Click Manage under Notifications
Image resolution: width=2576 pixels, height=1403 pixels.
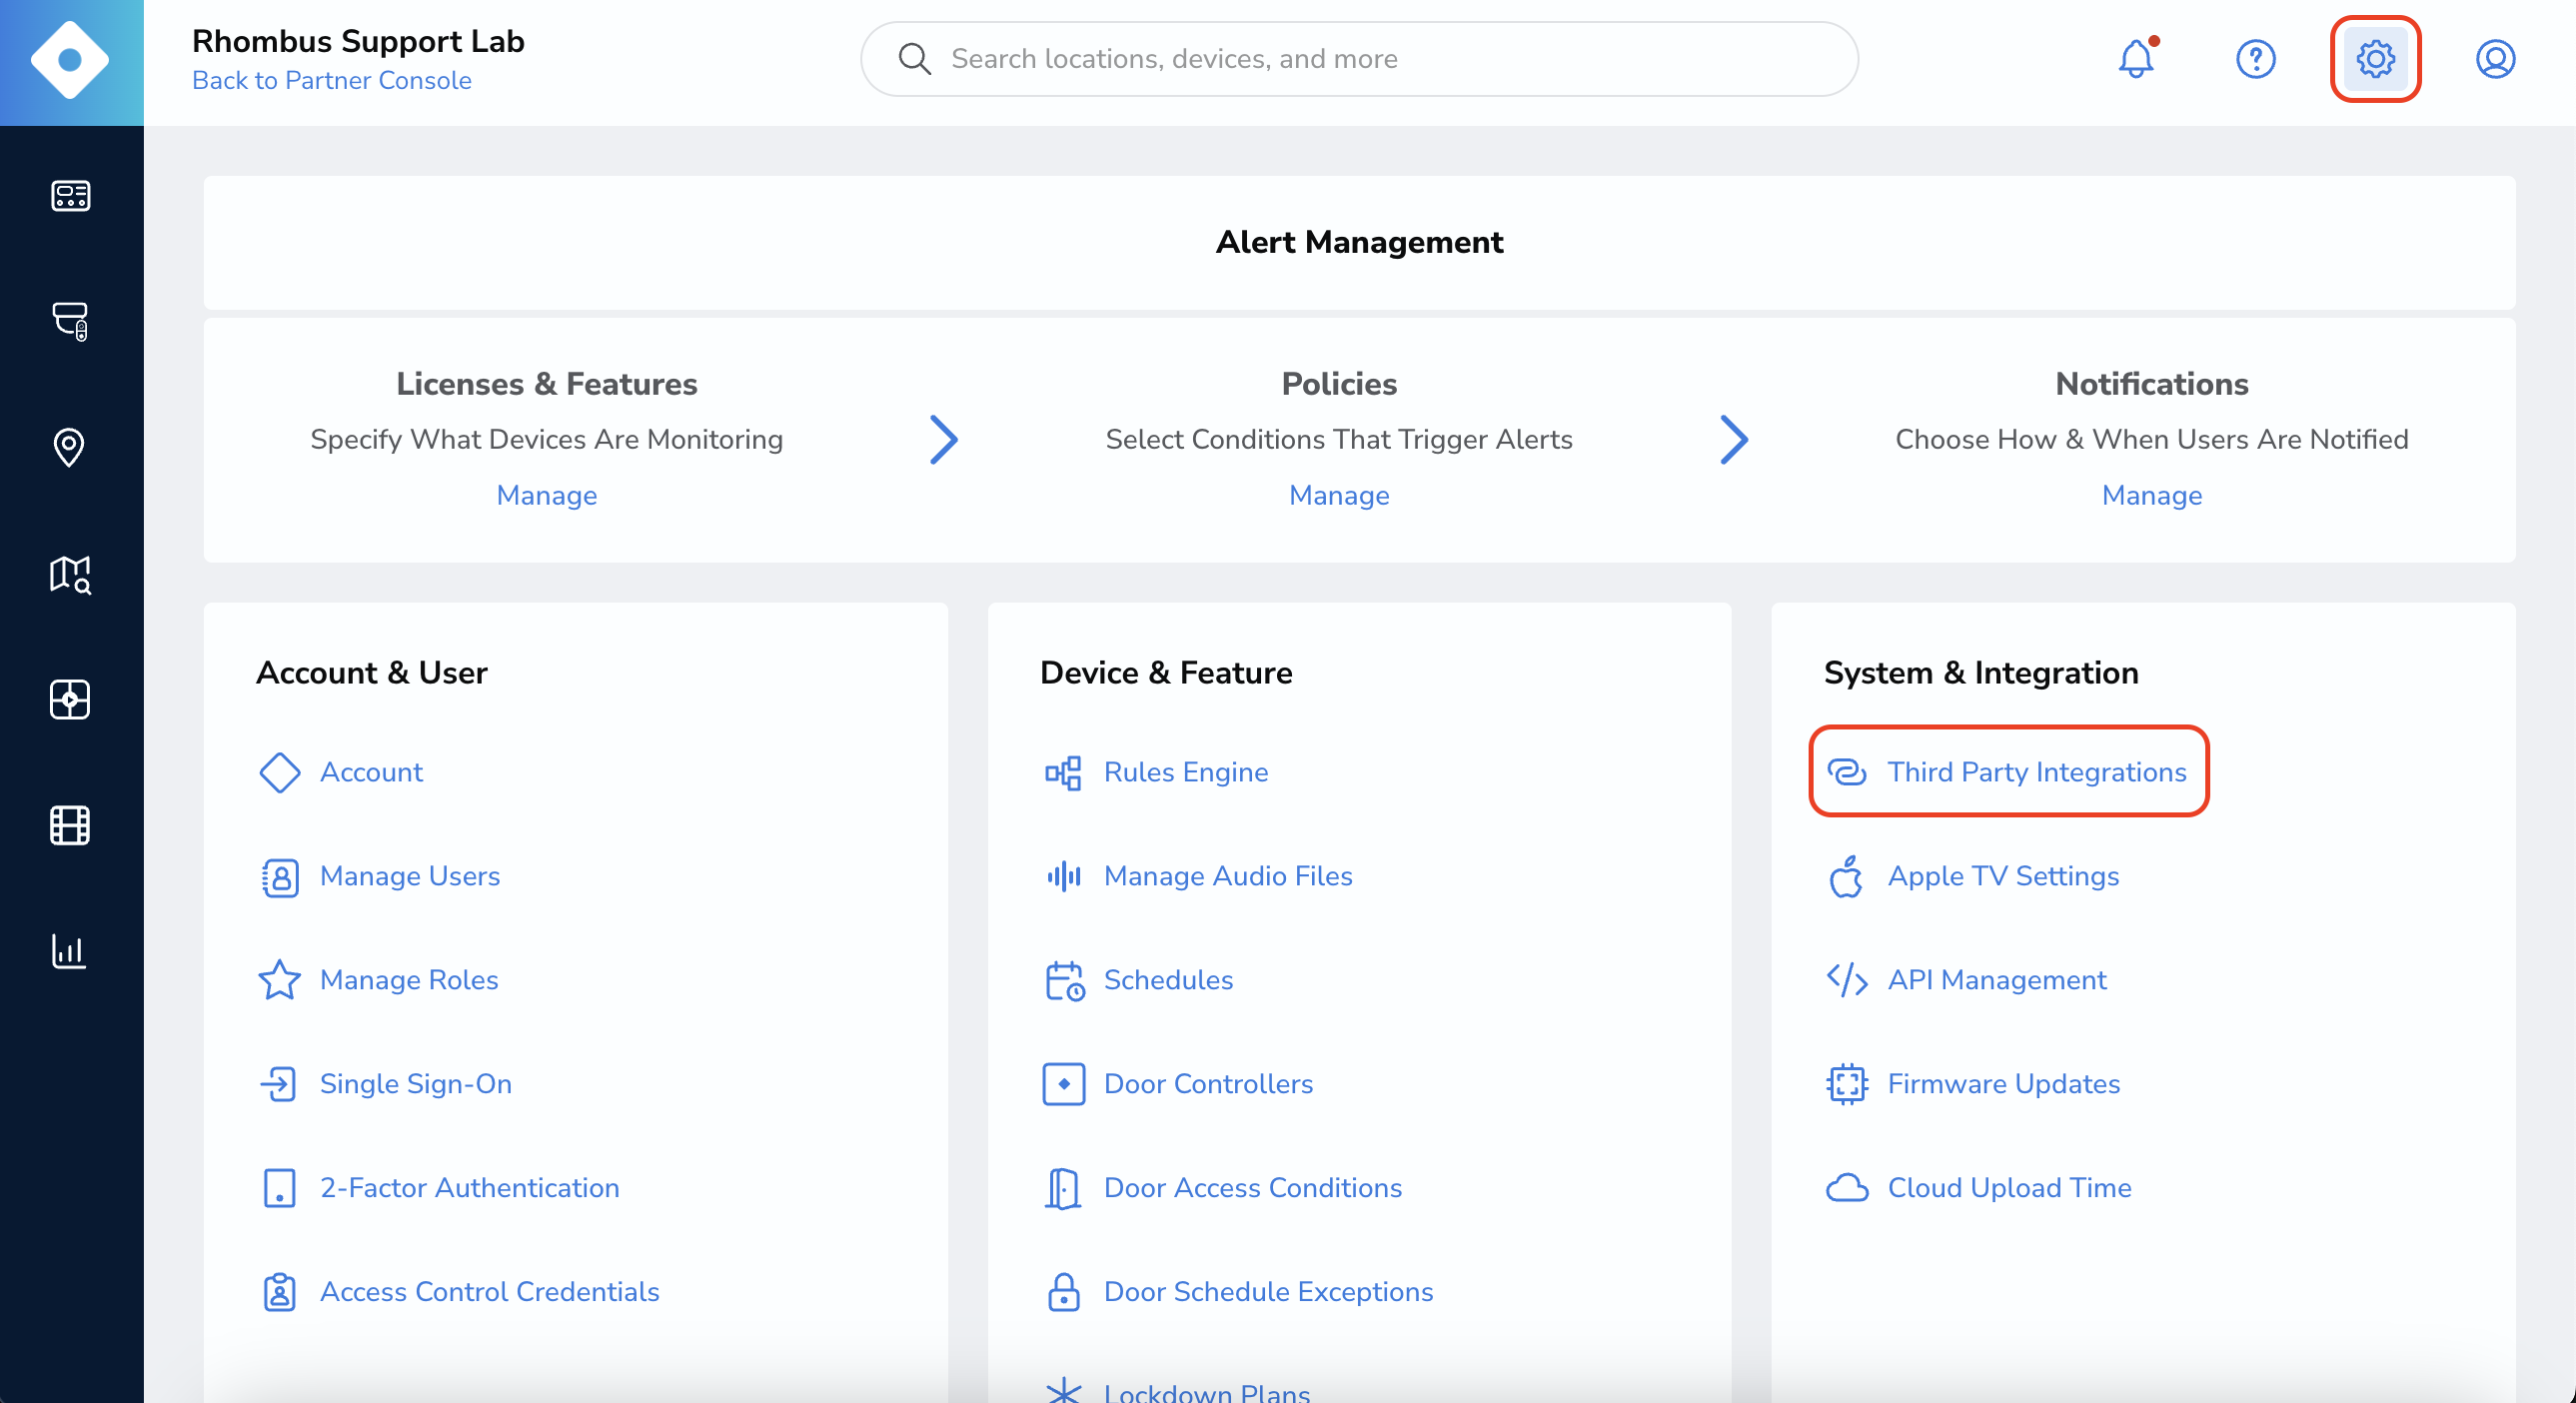[x=2152, y=495]
